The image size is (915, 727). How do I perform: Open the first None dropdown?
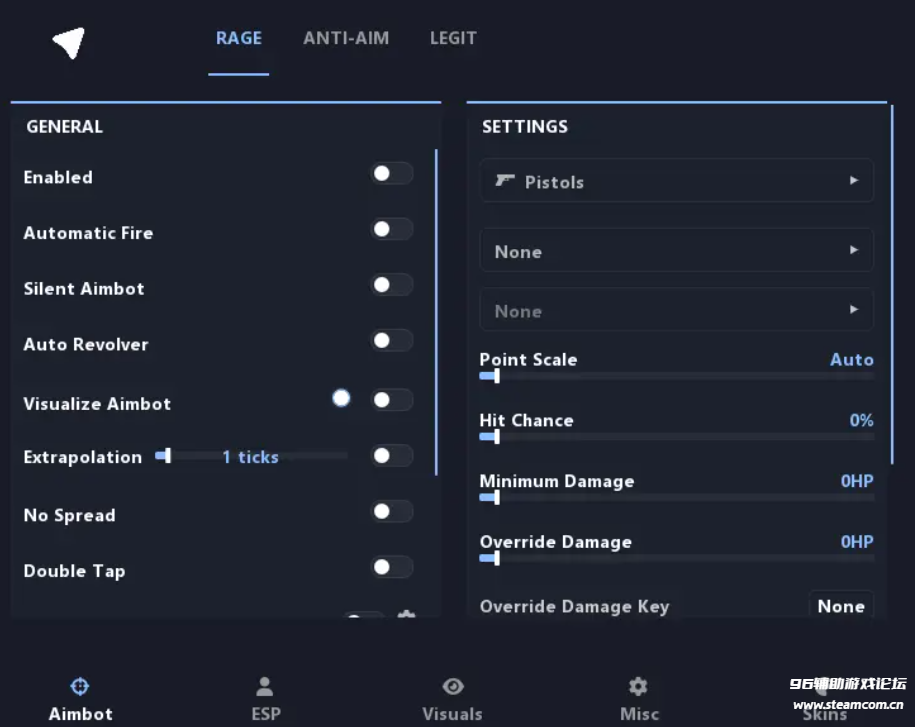(x=676, y=250)
